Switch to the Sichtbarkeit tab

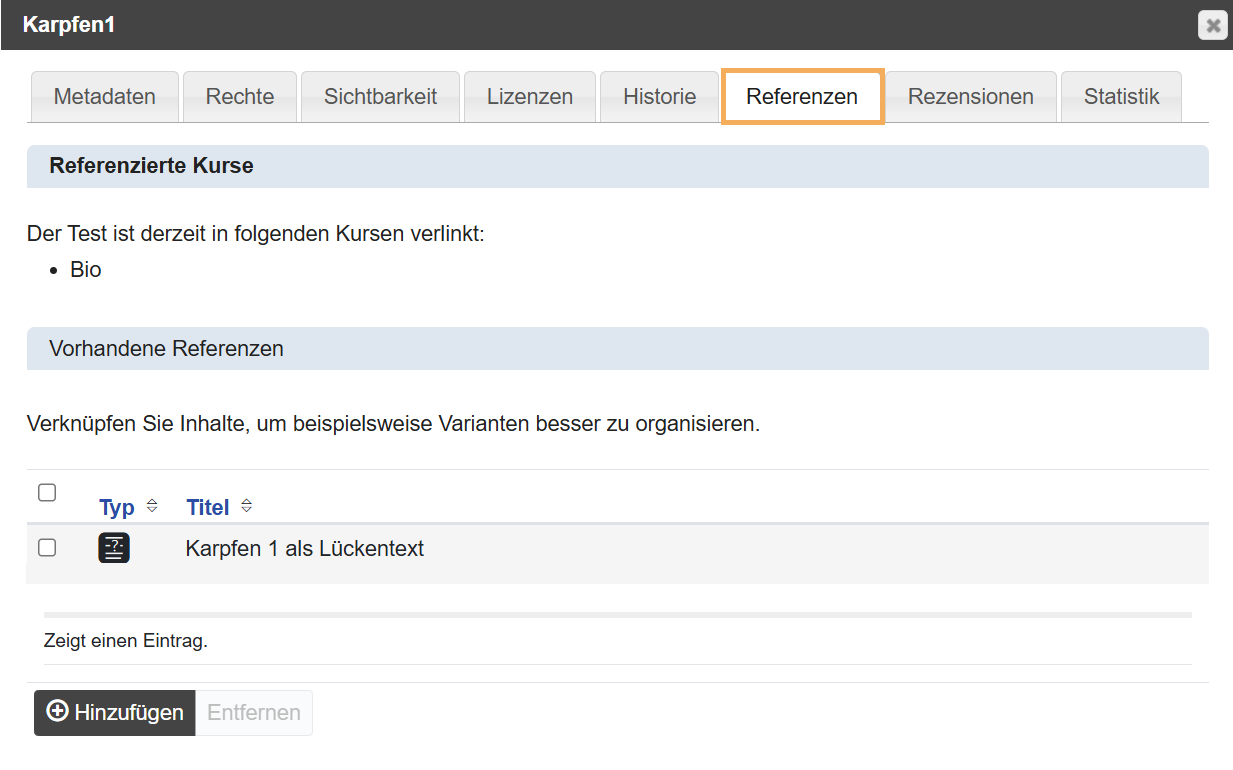(x=380, y=96)
